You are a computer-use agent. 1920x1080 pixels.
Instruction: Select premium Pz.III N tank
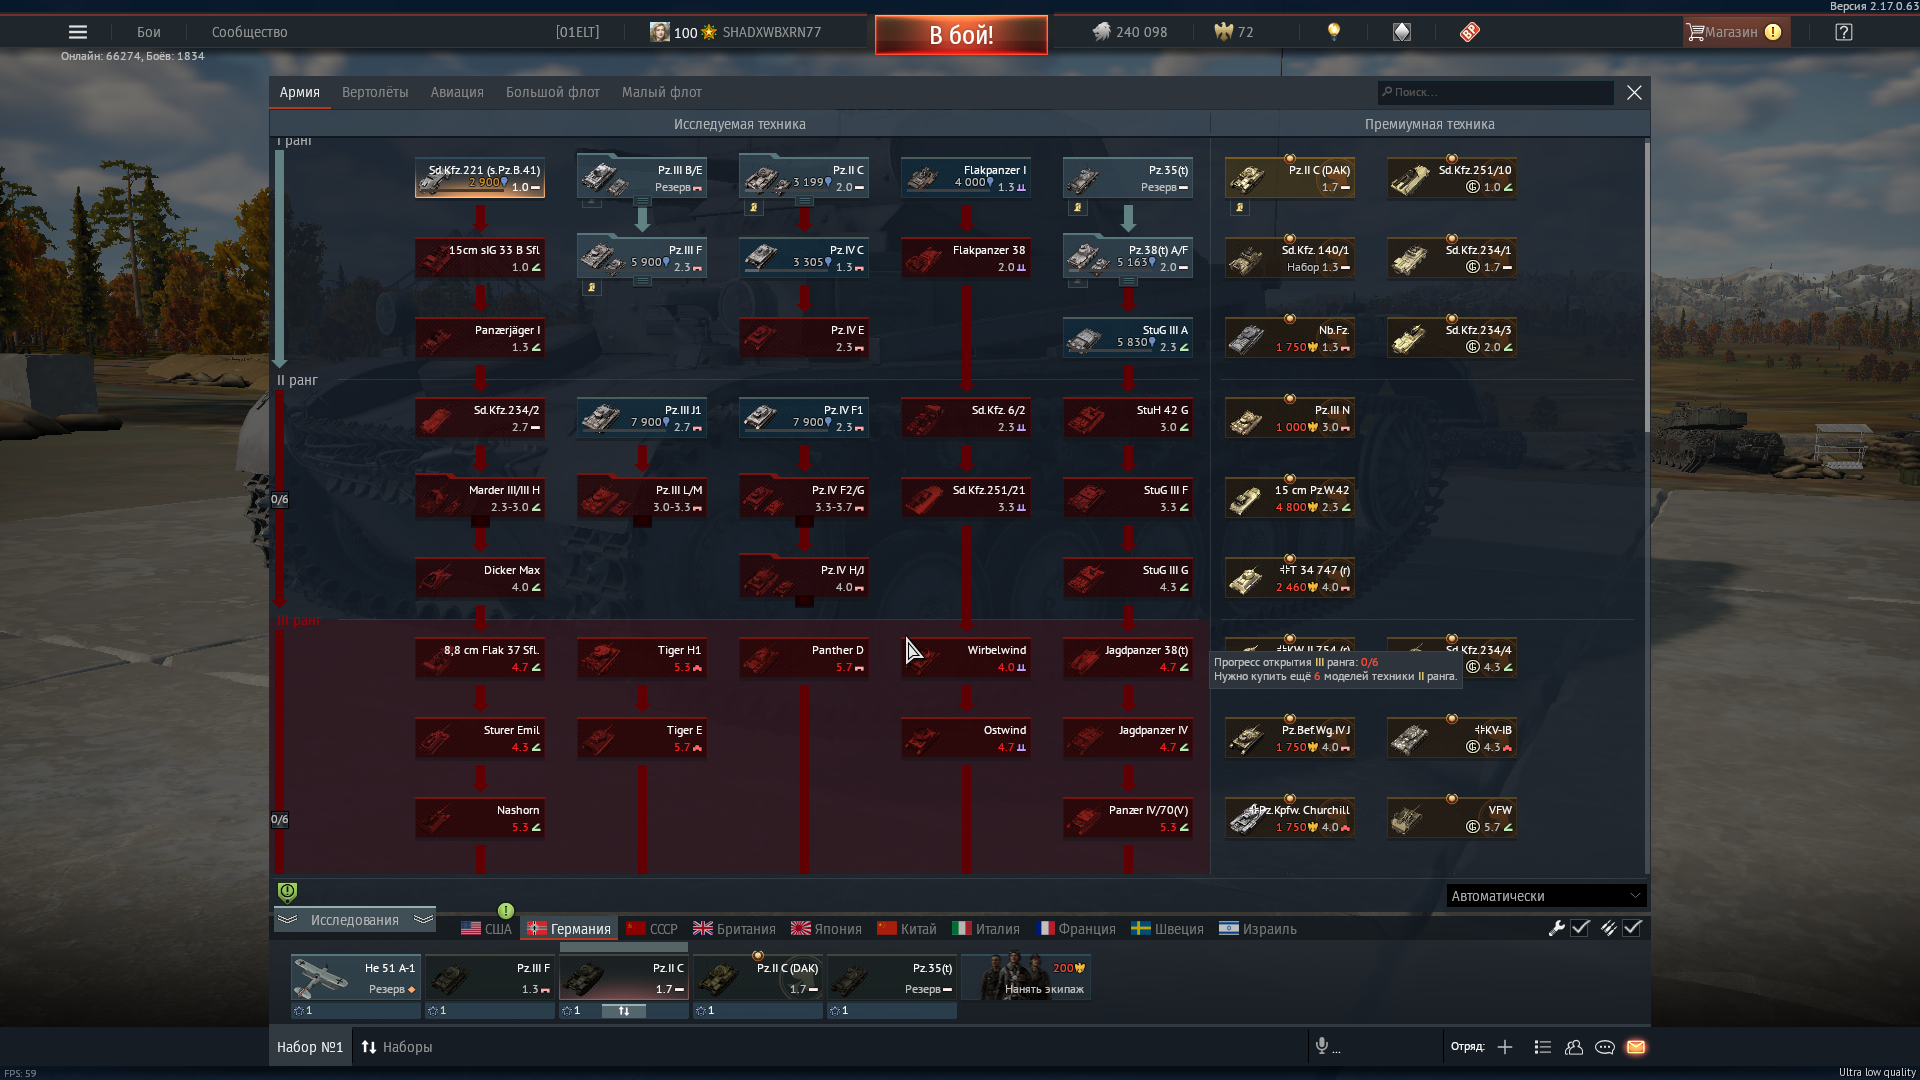coord(1290,418)
